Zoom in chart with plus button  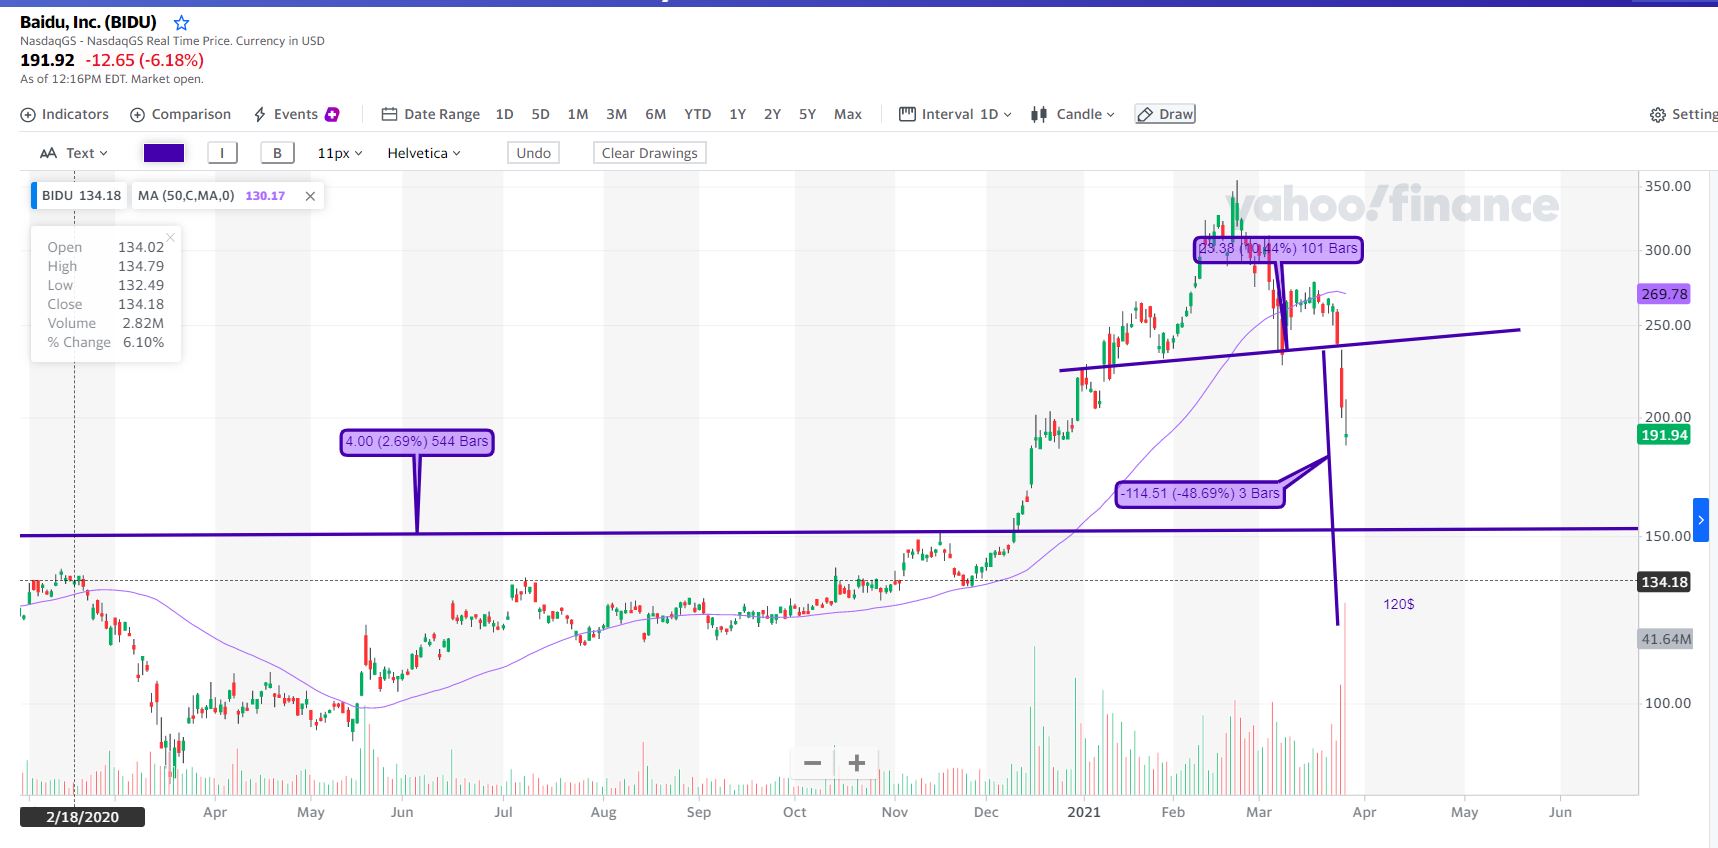tap(857, 763)
